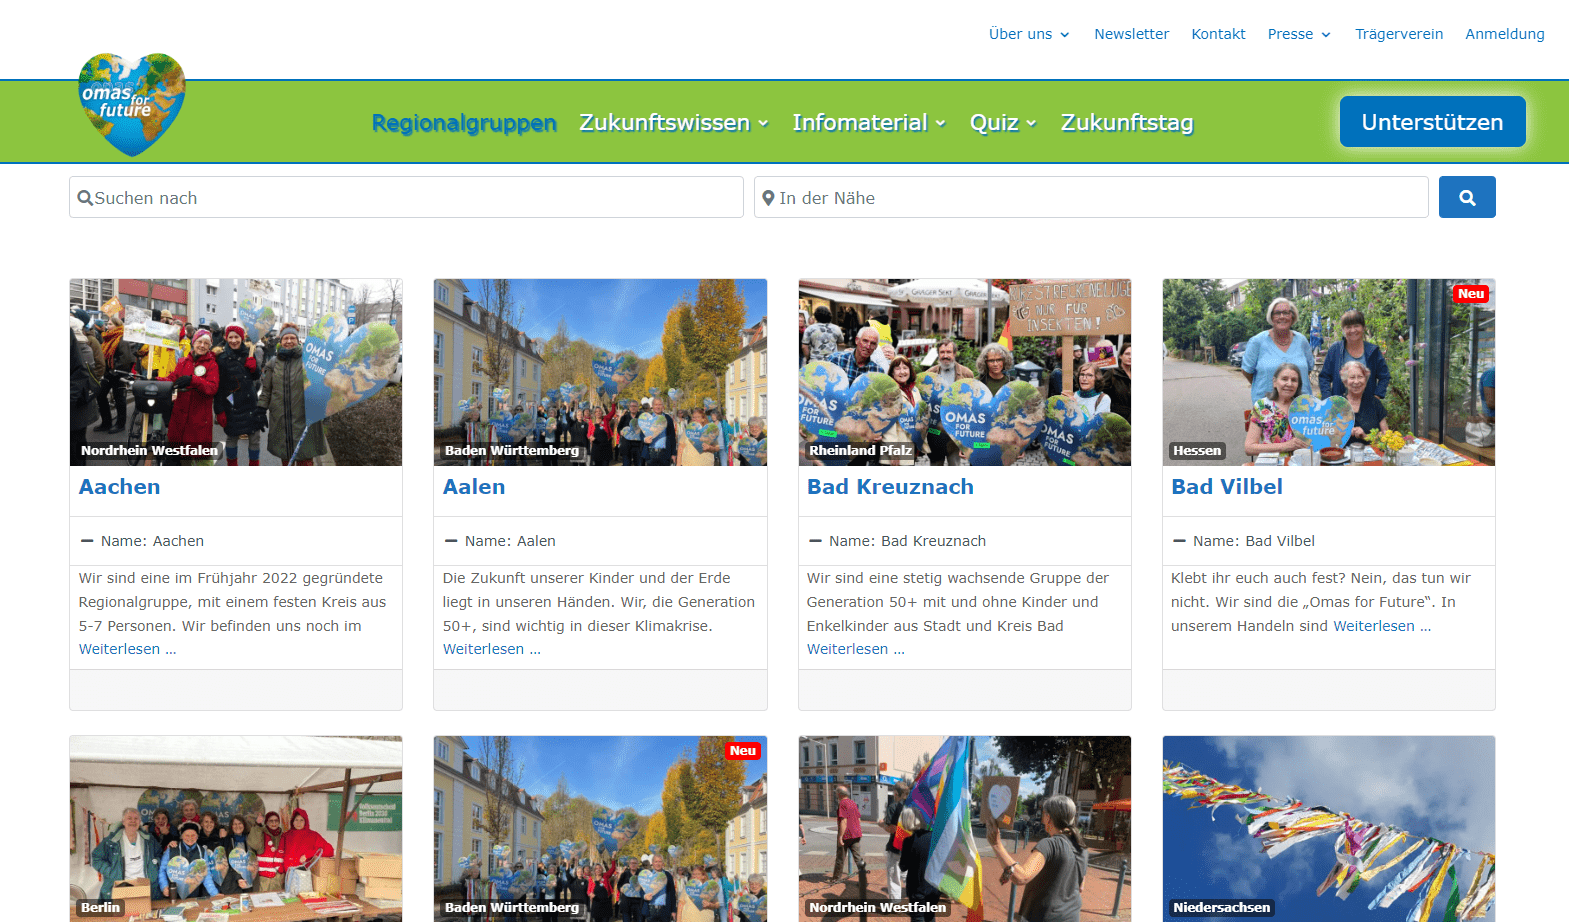Click the Omas for Future heart logo
Viewport: 1569px width, 922px height.
(x=132, y=105)
